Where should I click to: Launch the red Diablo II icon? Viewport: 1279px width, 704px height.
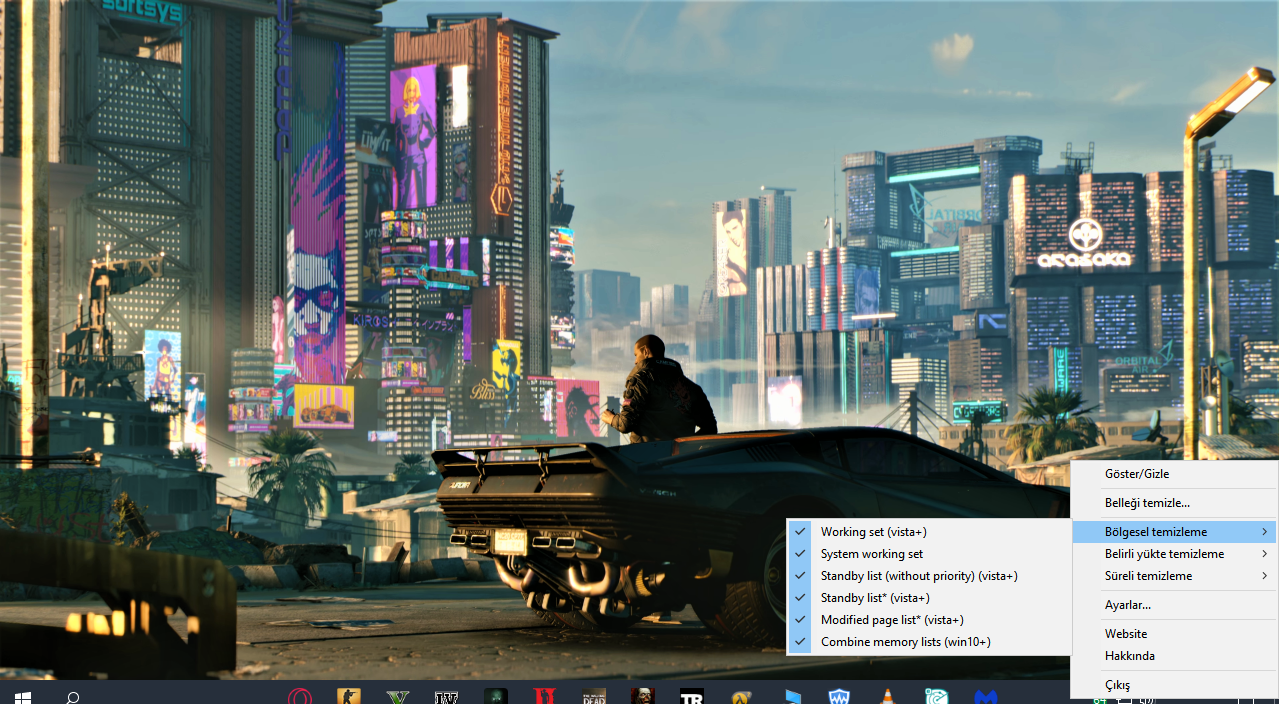point(544,696)
